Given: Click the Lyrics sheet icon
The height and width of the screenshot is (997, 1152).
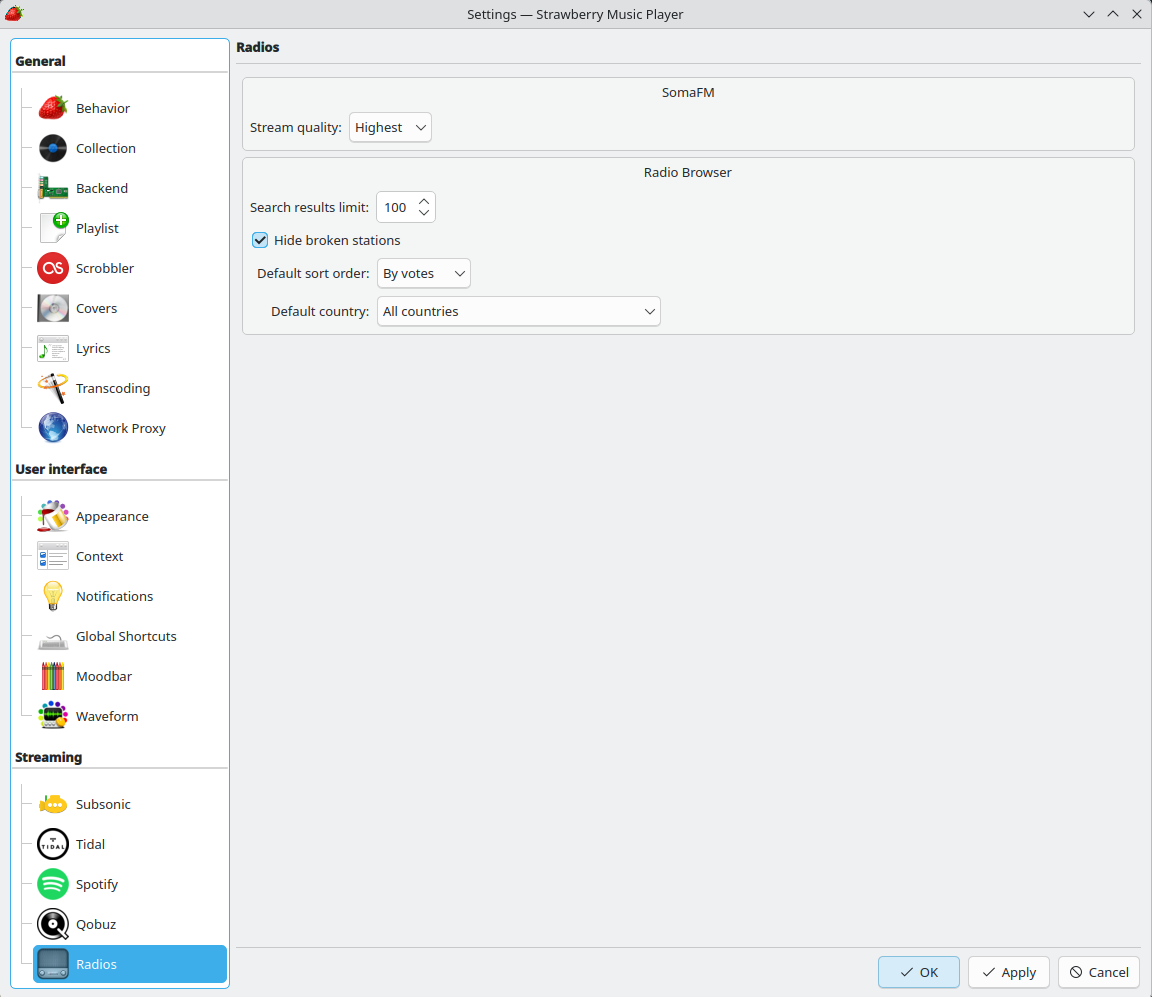Looking at the screenshot, I should tap(53, 348).
